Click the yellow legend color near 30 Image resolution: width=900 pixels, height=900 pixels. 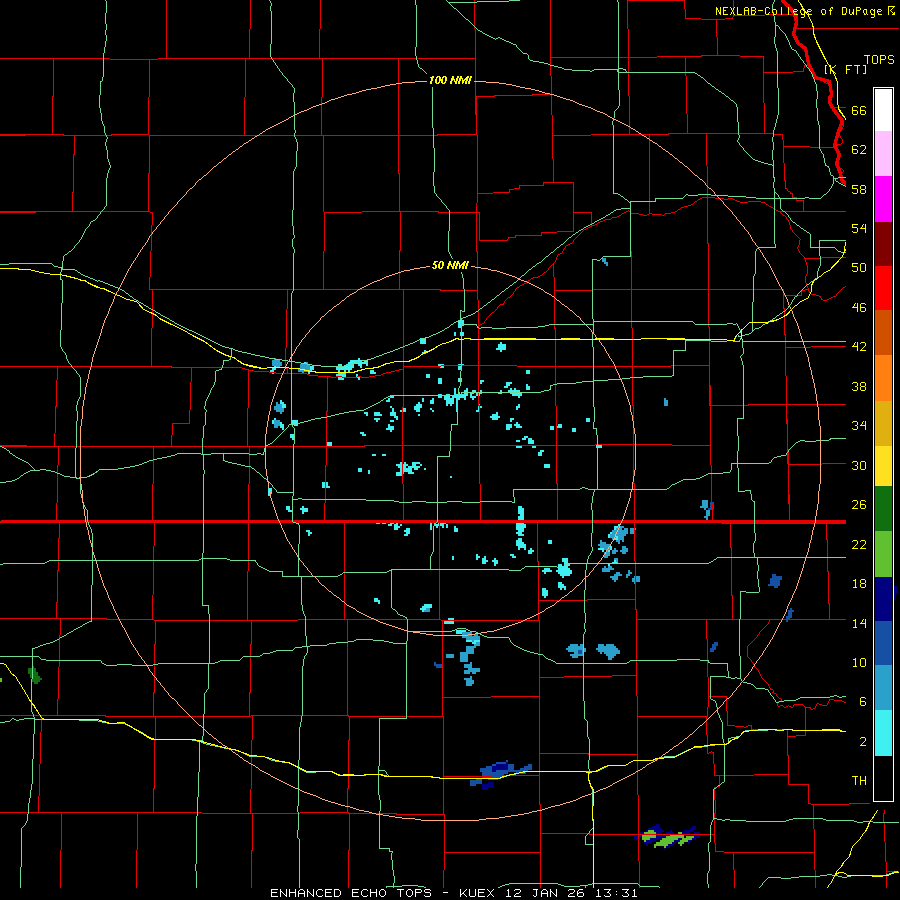coord(883,465)
